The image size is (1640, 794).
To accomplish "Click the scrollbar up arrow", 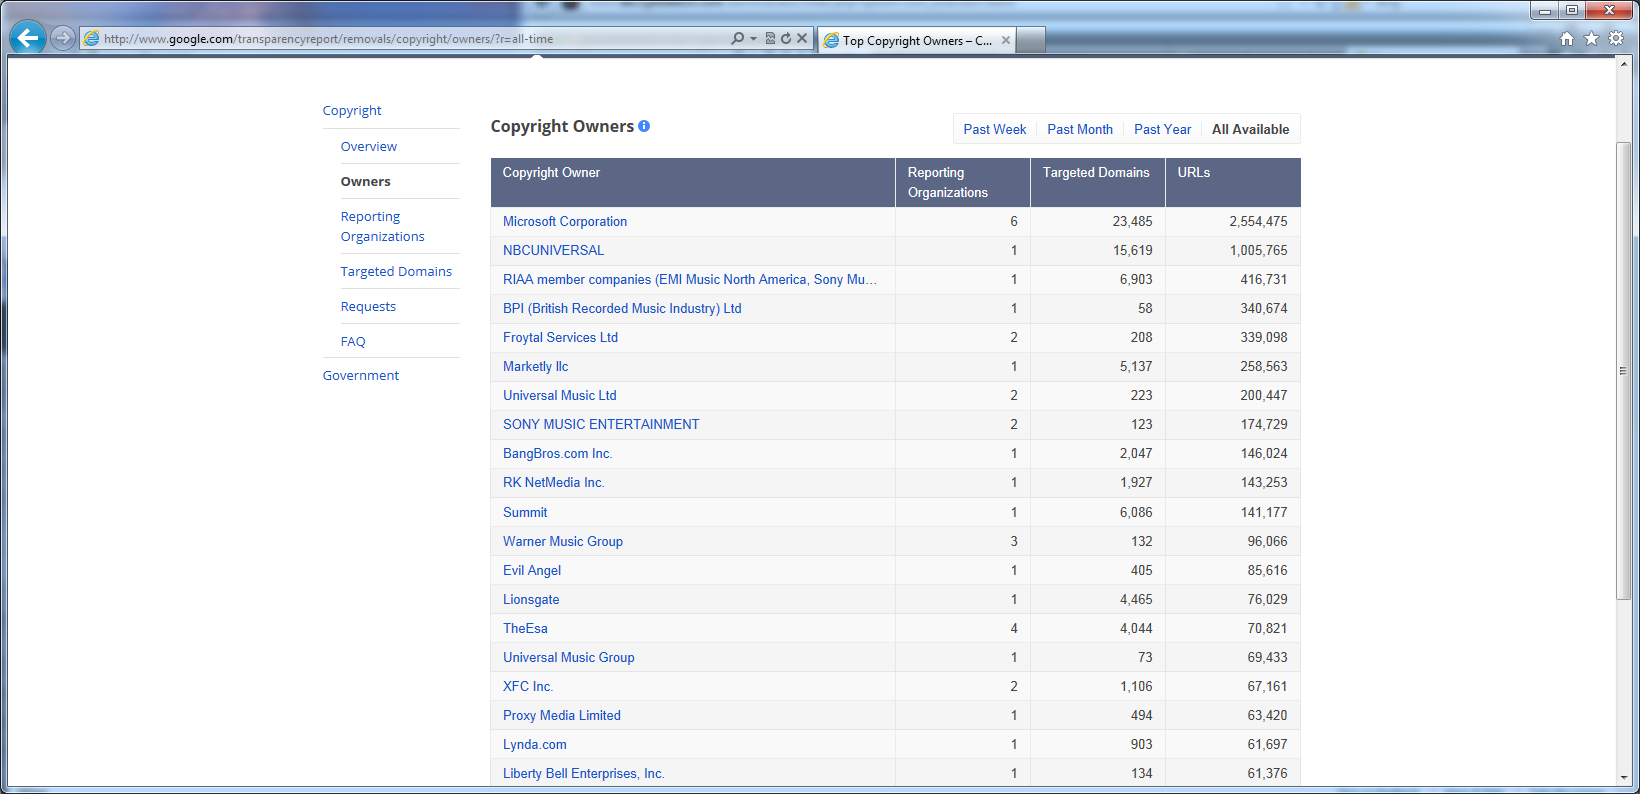I will coord(1624,63).
